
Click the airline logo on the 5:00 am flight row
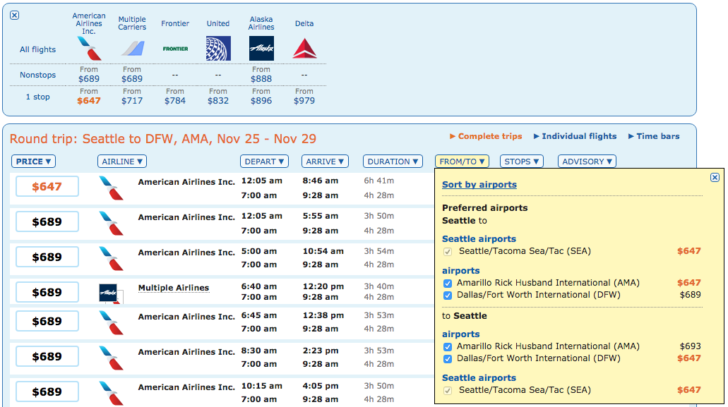pos(111,258)
